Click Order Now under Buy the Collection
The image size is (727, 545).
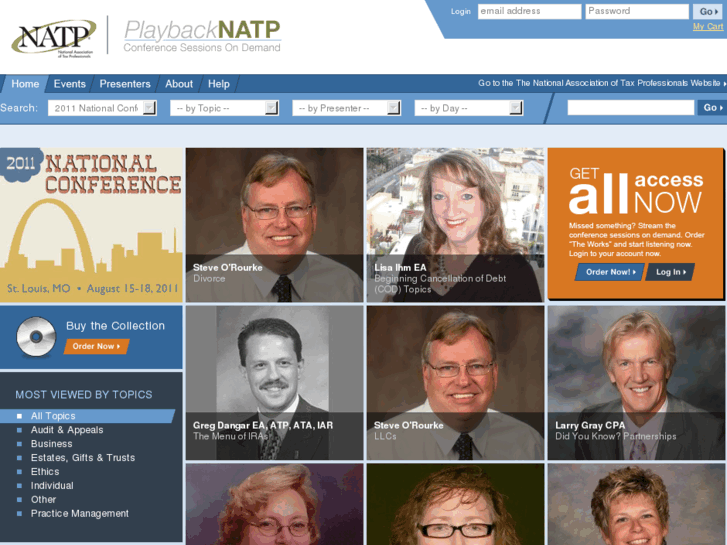click(96, 346)
